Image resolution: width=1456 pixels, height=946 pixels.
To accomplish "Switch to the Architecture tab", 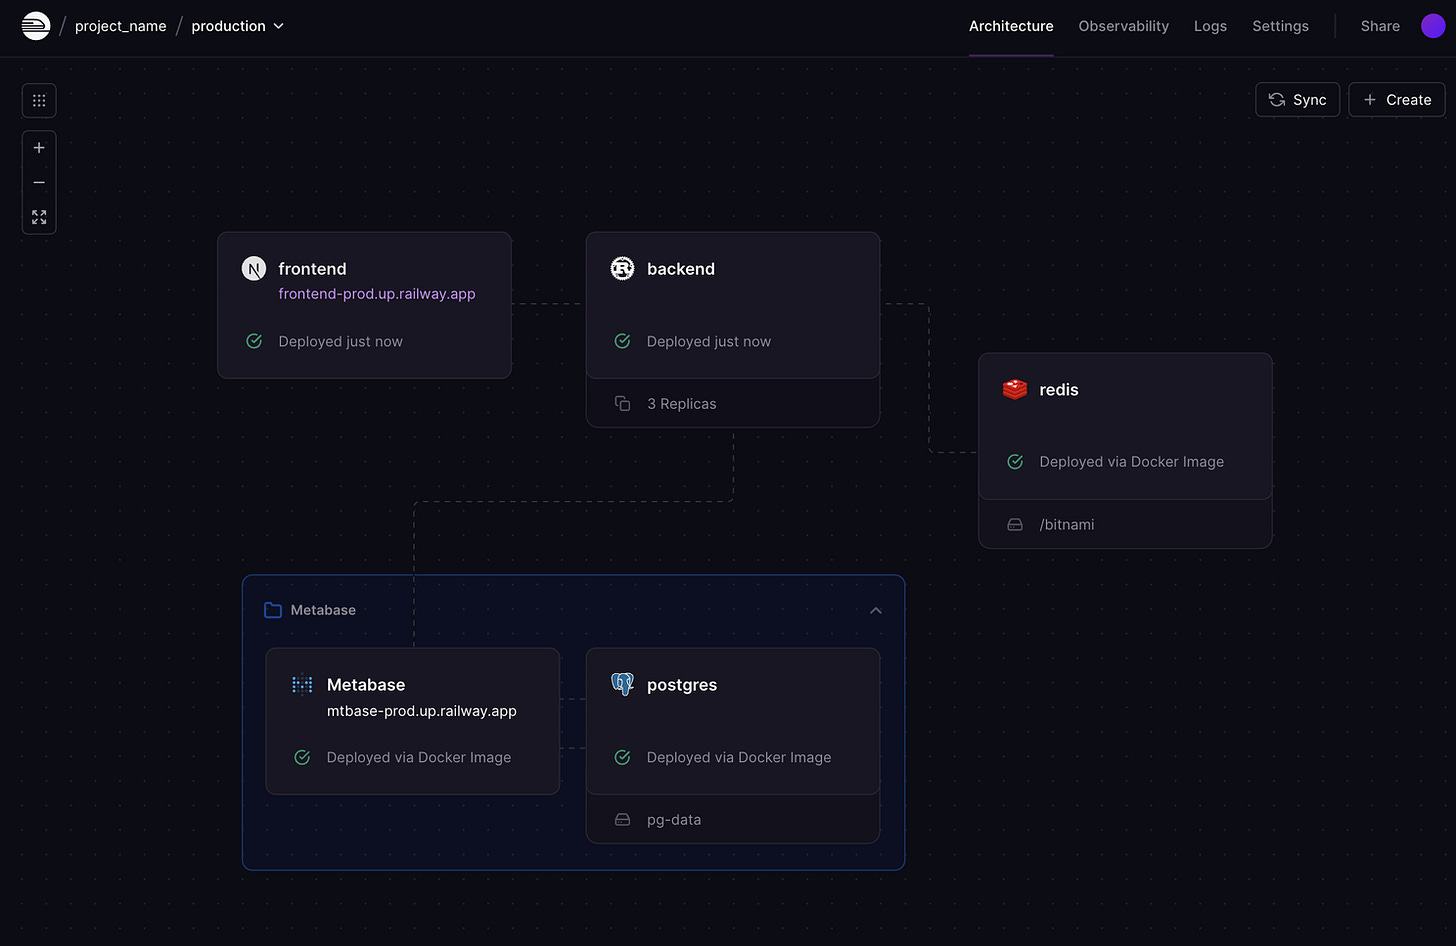I will pyautogui.click(x=1011, y=26).
